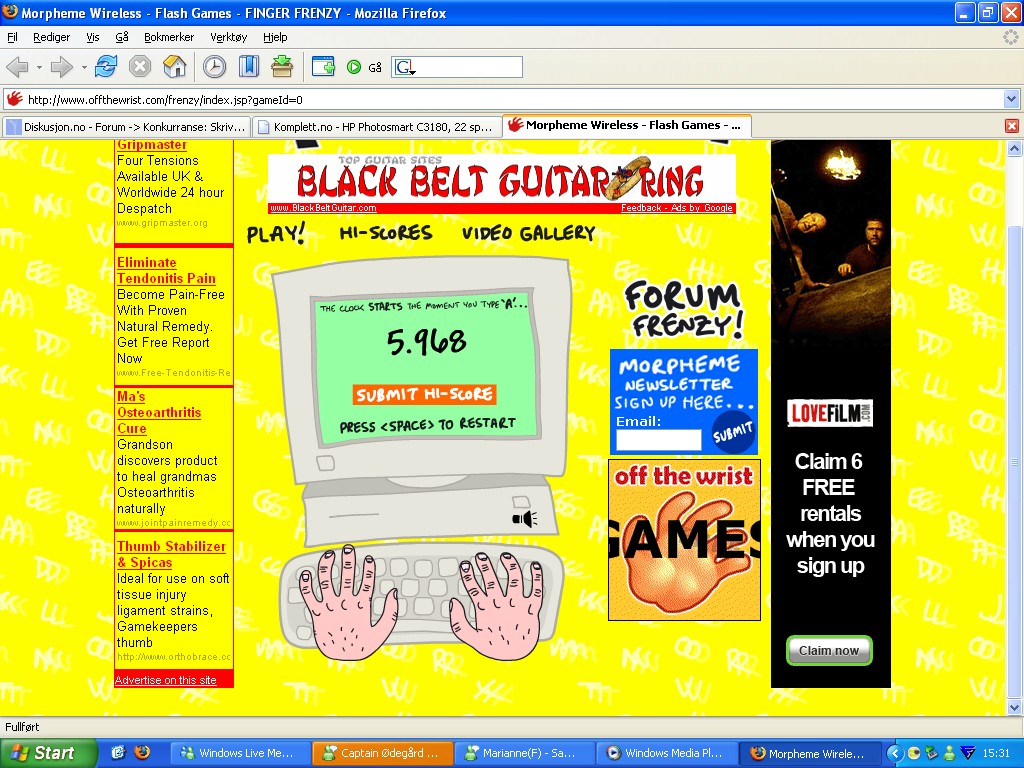
Task: Open Captain Ødegård taskbar conversation
Action: tap(382, 753)
